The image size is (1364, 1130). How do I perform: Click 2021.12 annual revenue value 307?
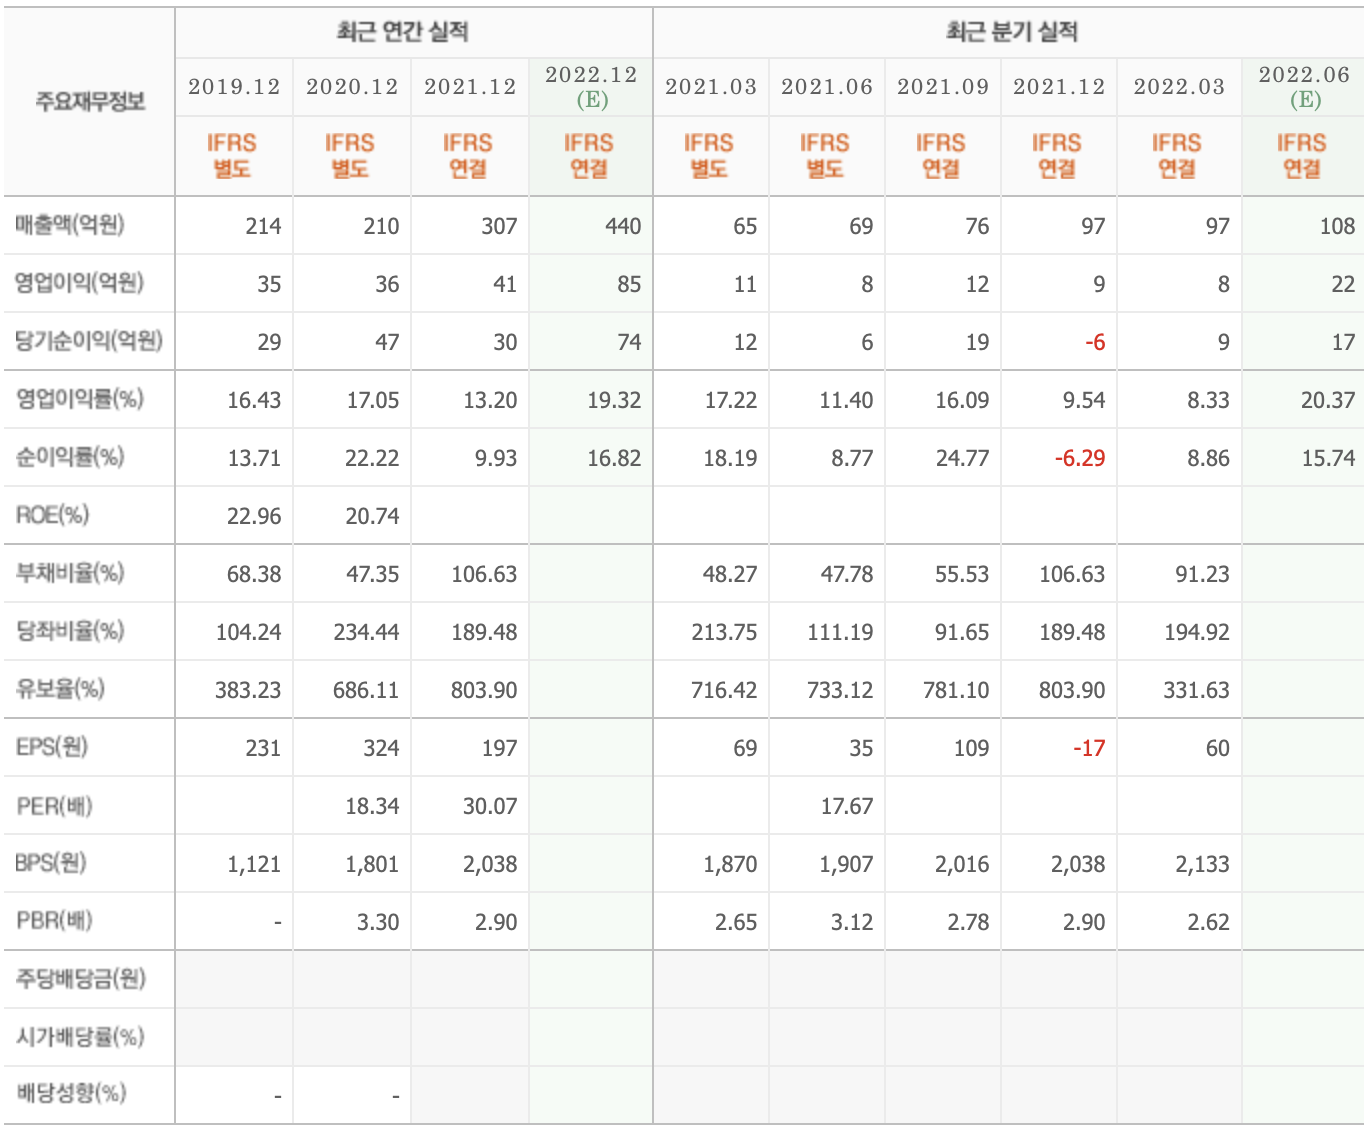pyautogui.click(x=499, y=226)
